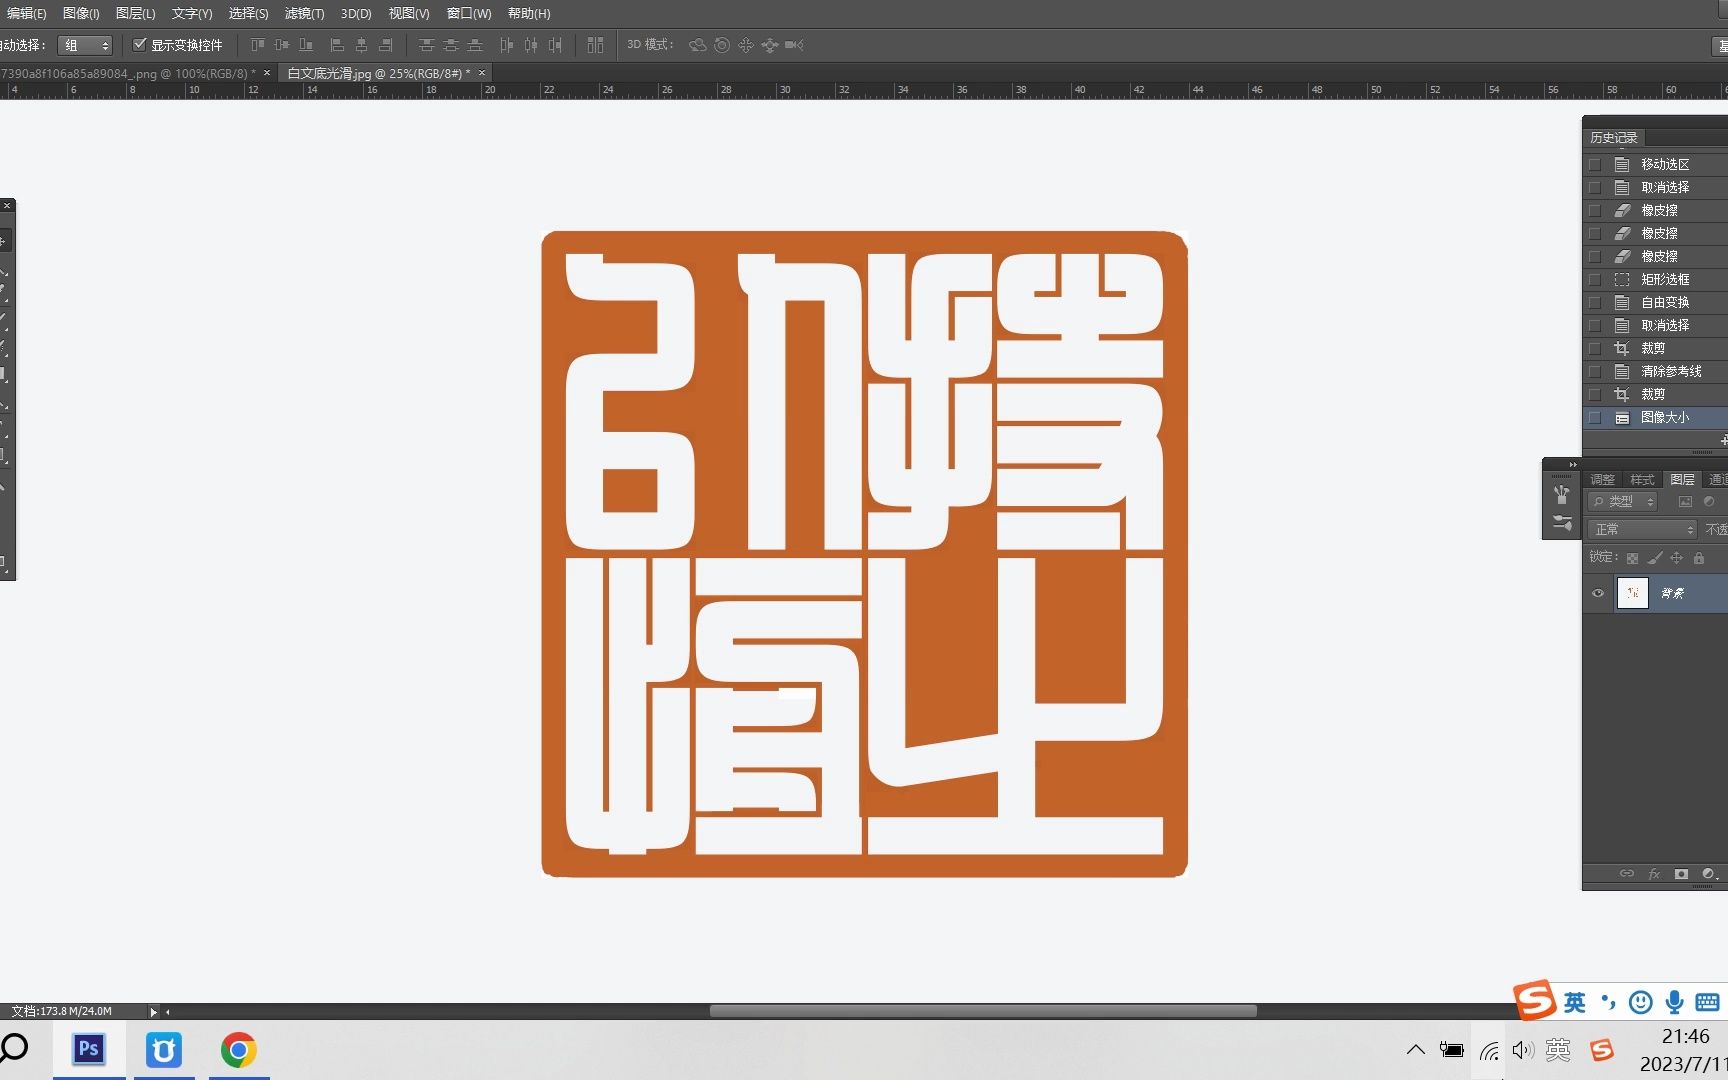The height and width of the screenshot is (1080, 1728).
Task: Click the hand tool in the collapsed panel strip
Action: coord(1561,496)
